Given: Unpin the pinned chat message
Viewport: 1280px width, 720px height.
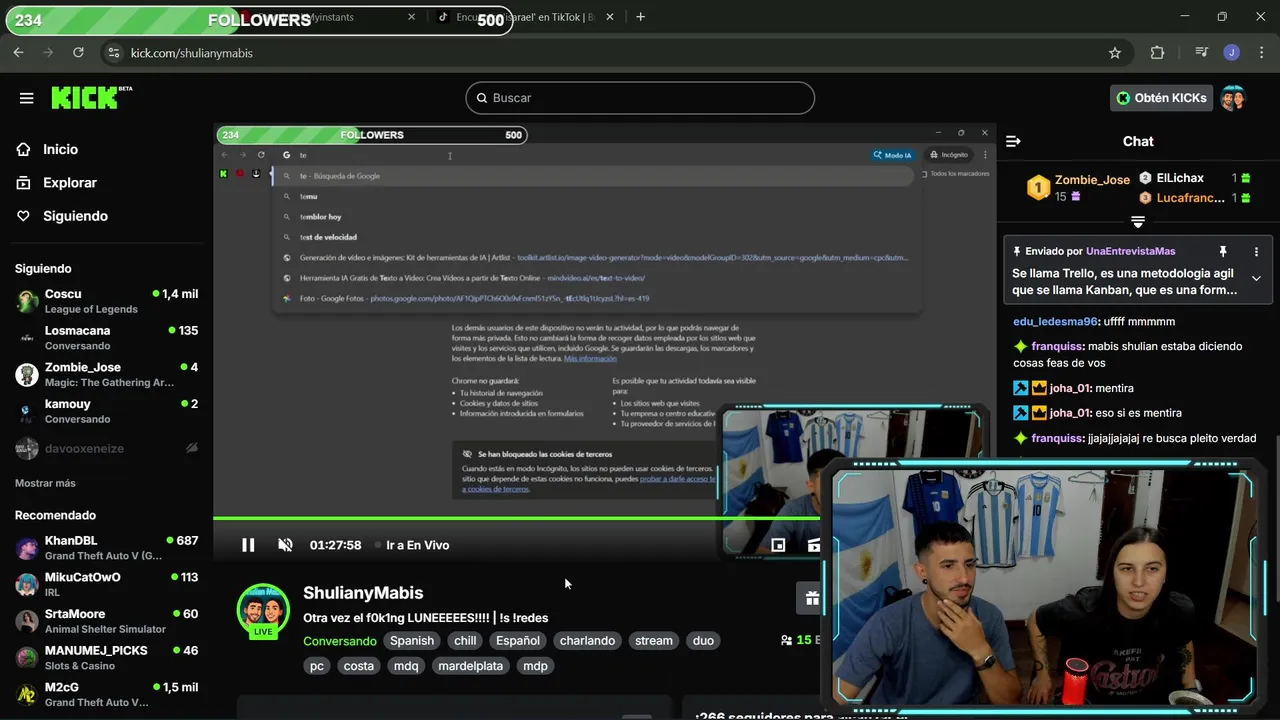Looking at the screenshot, I should coord(1222,252).
